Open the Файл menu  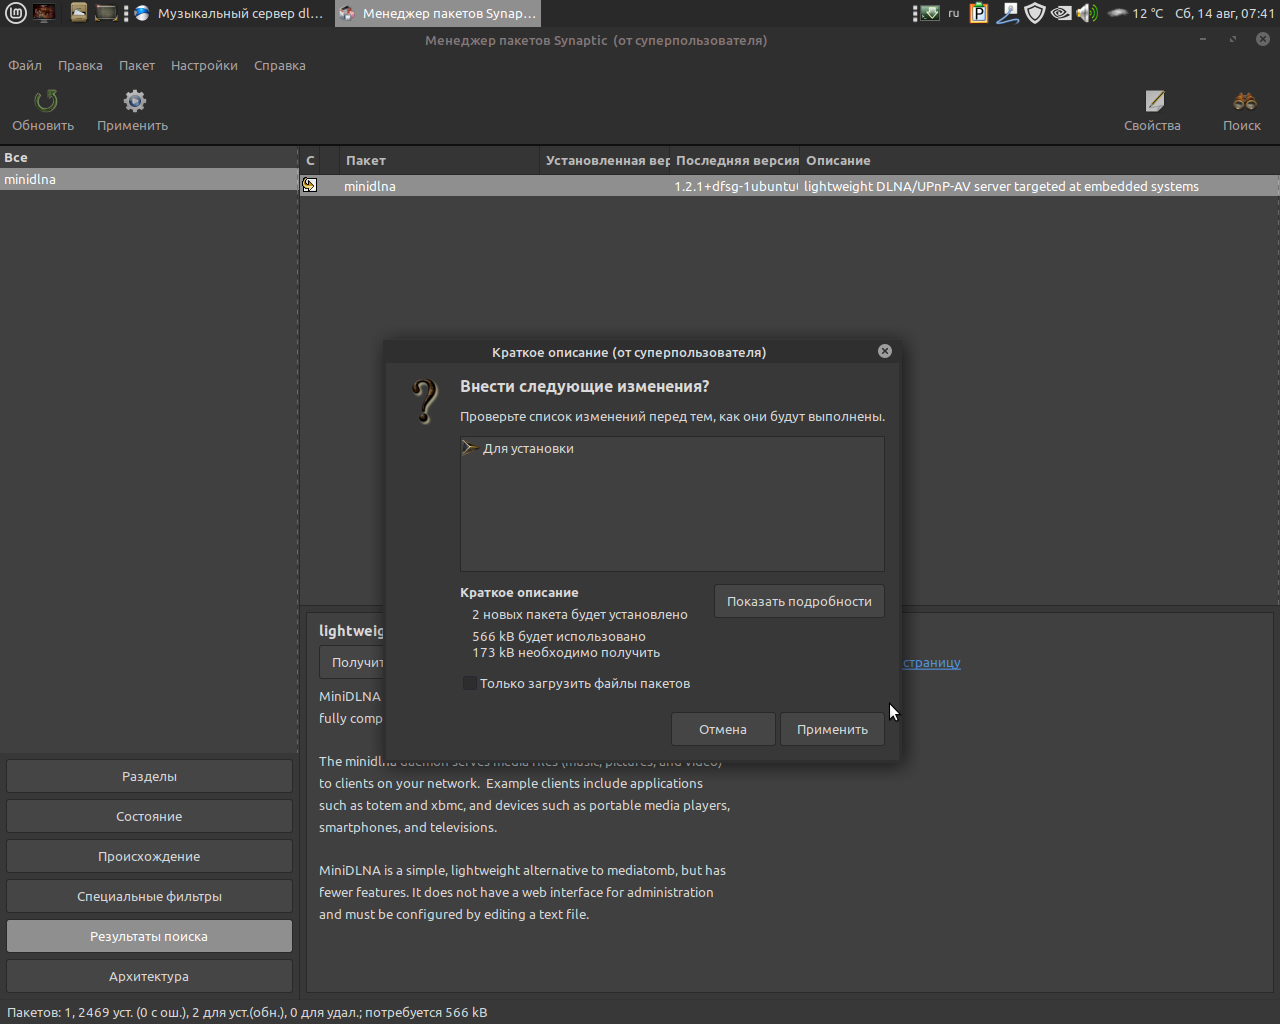[x=25, y=66]
